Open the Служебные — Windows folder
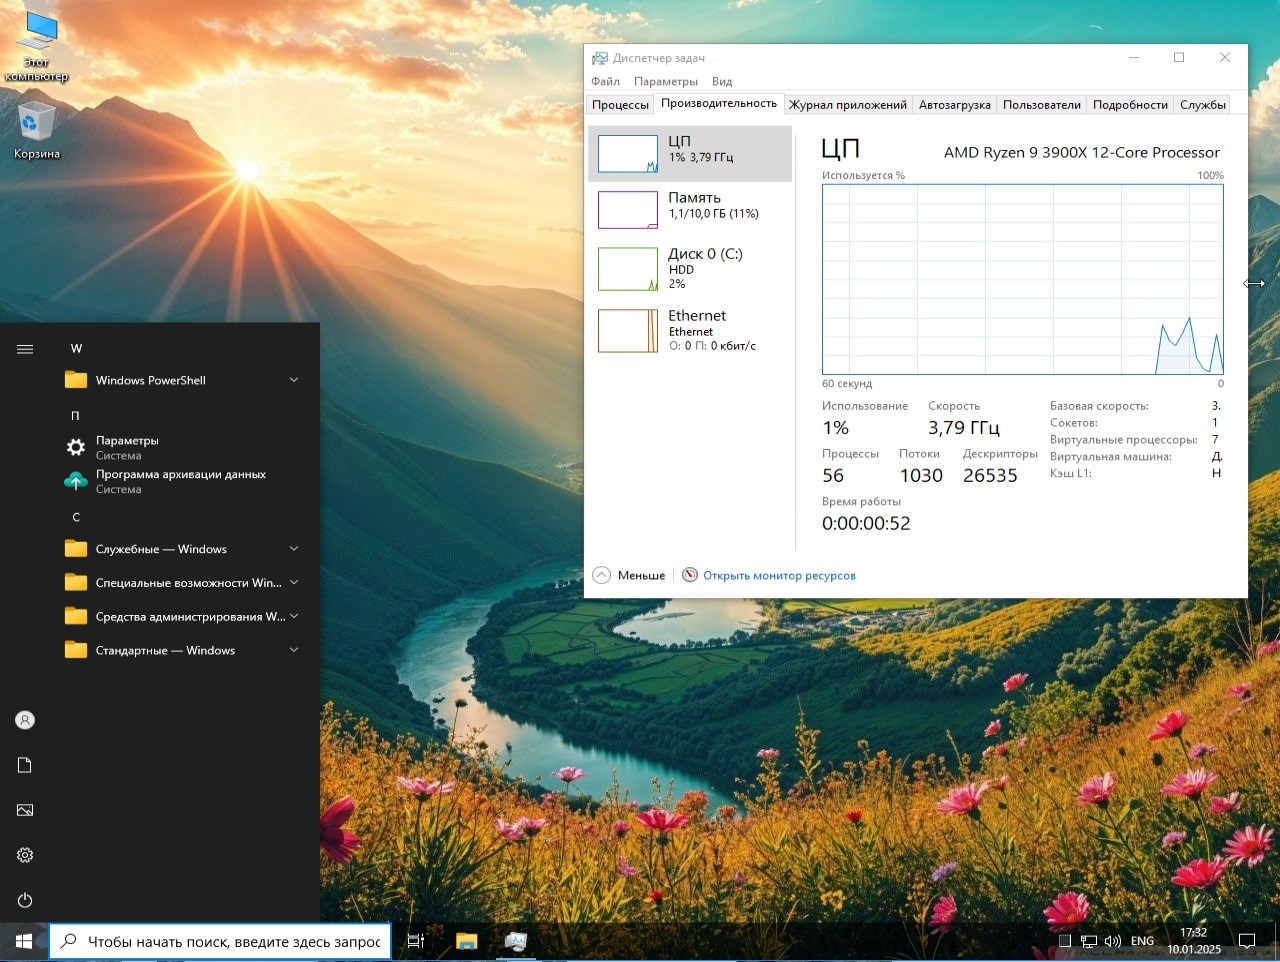Image resolution: width=1280 pixels, height=962 pixels. (184, 549)
